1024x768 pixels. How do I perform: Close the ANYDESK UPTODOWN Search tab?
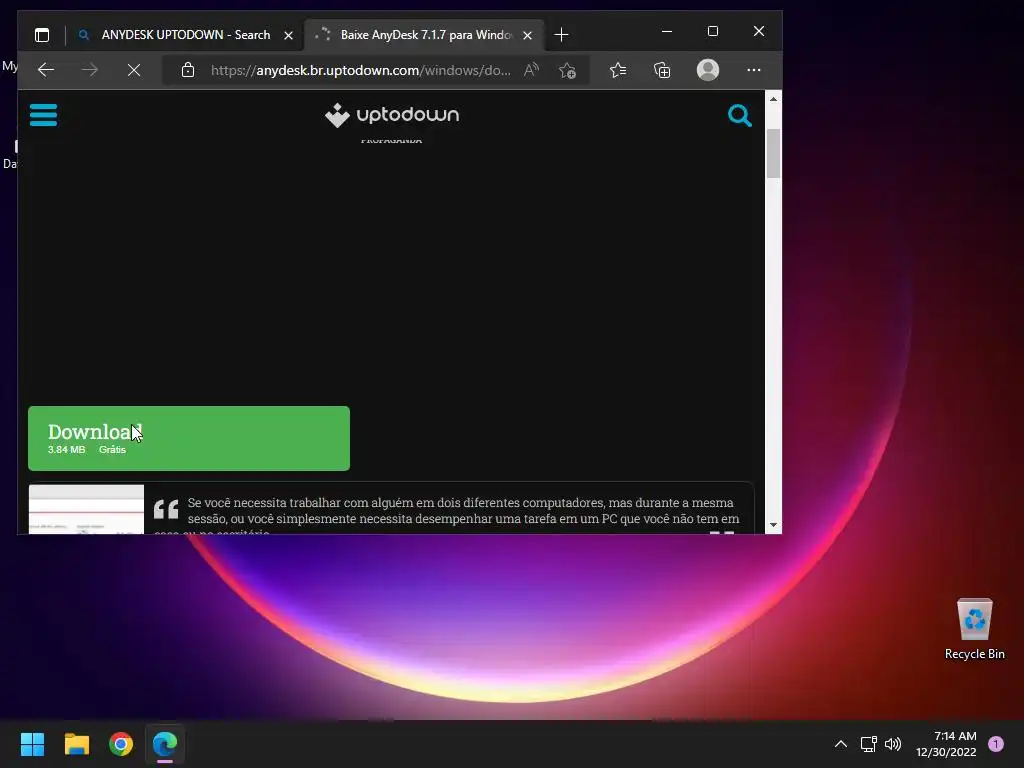click(289, 35)
